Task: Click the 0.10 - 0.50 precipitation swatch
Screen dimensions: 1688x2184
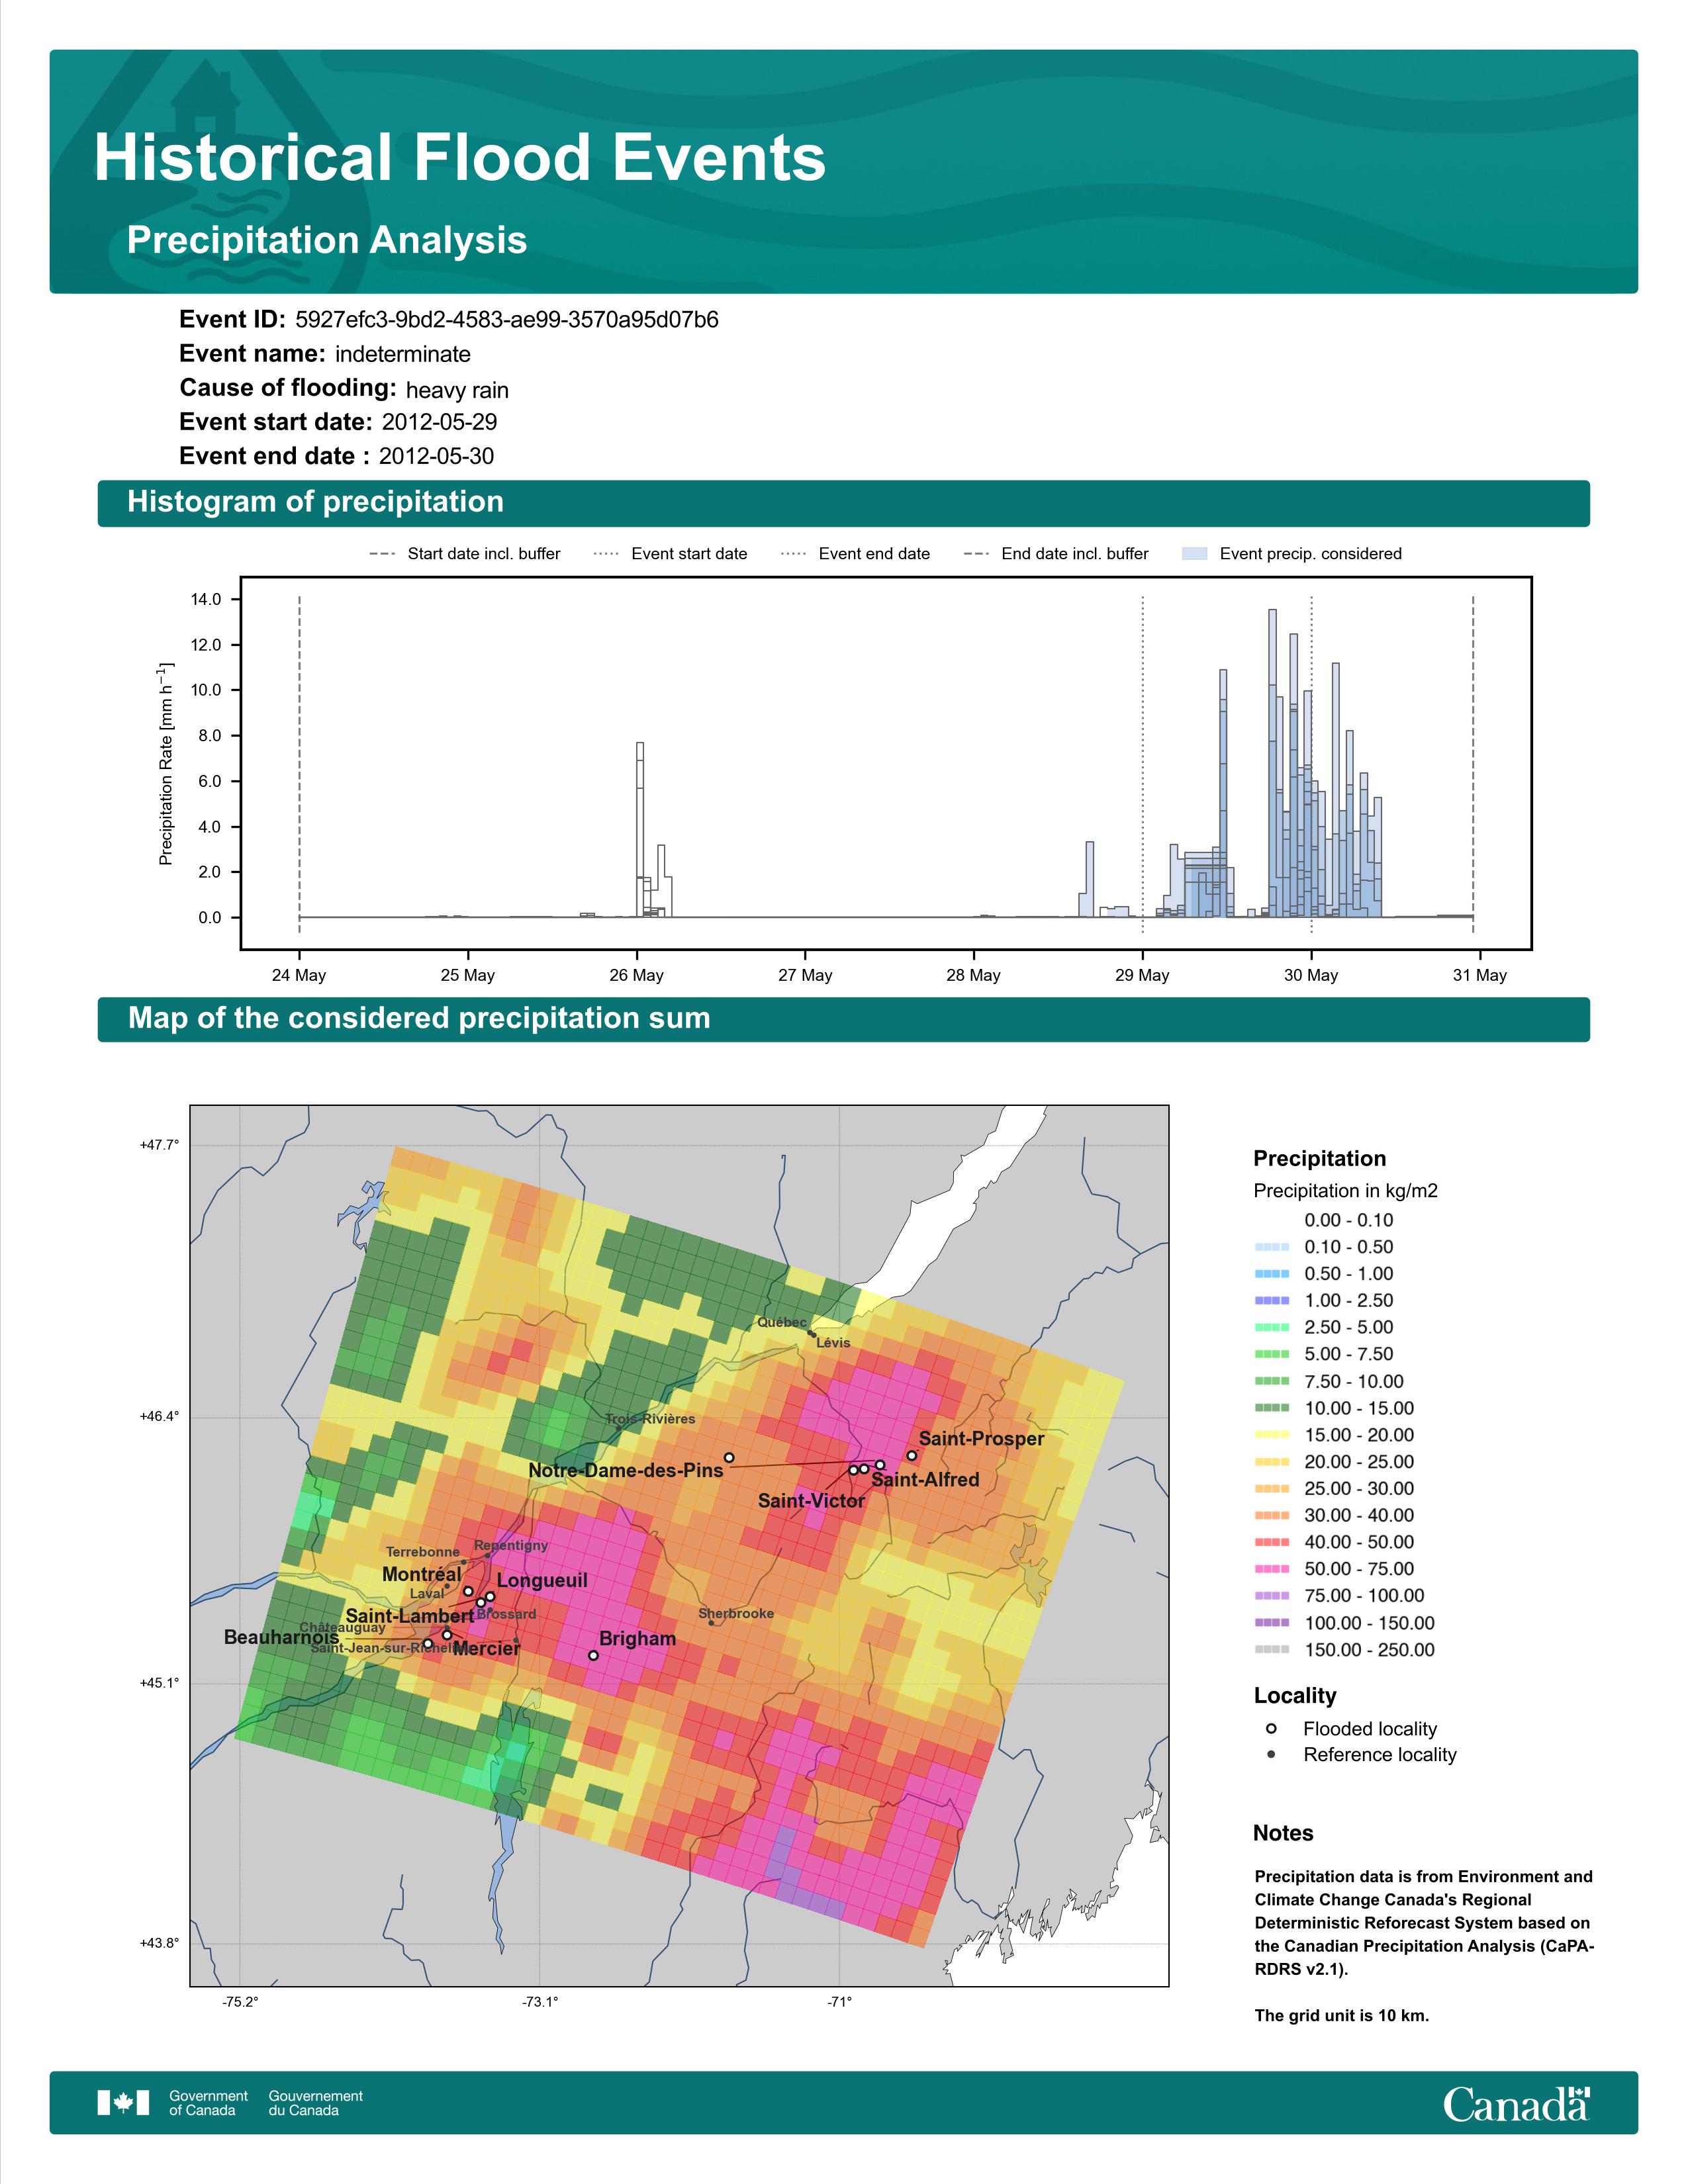Action: pos(1271,1247)
